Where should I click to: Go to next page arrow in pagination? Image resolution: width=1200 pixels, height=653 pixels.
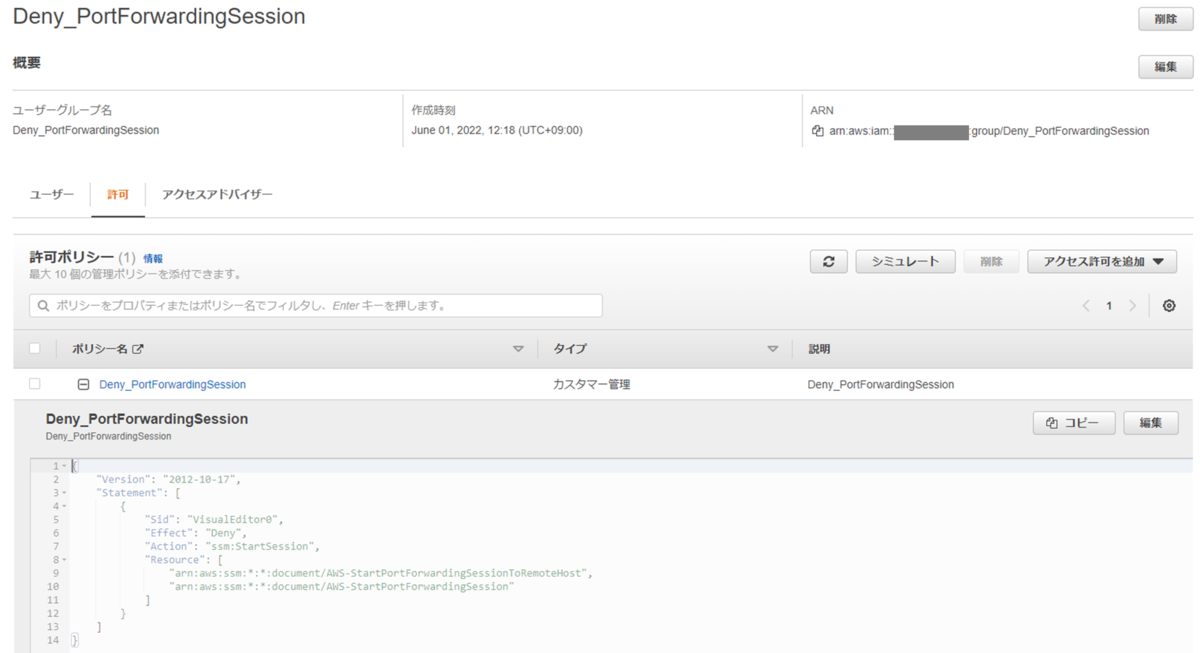(1132, 306)
